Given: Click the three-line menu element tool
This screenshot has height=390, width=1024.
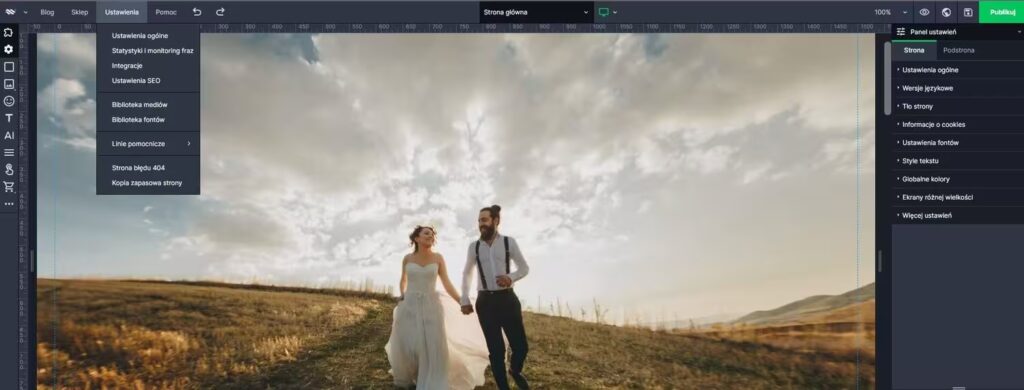Looking at the screenshot, I should (x=8, y=153).
